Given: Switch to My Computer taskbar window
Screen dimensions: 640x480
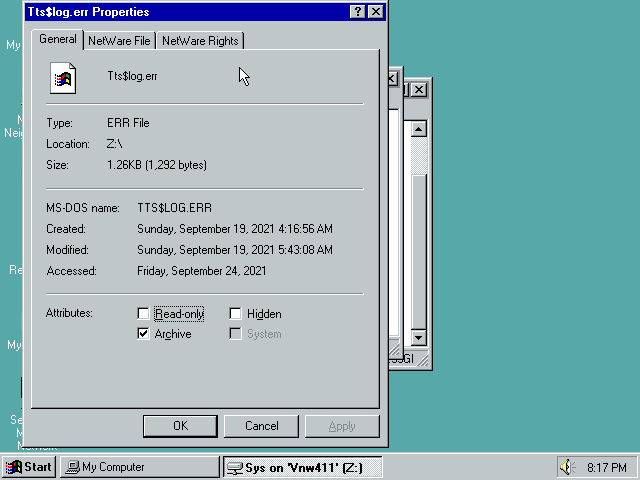Looking at the screenshot, I should [140, 467].
